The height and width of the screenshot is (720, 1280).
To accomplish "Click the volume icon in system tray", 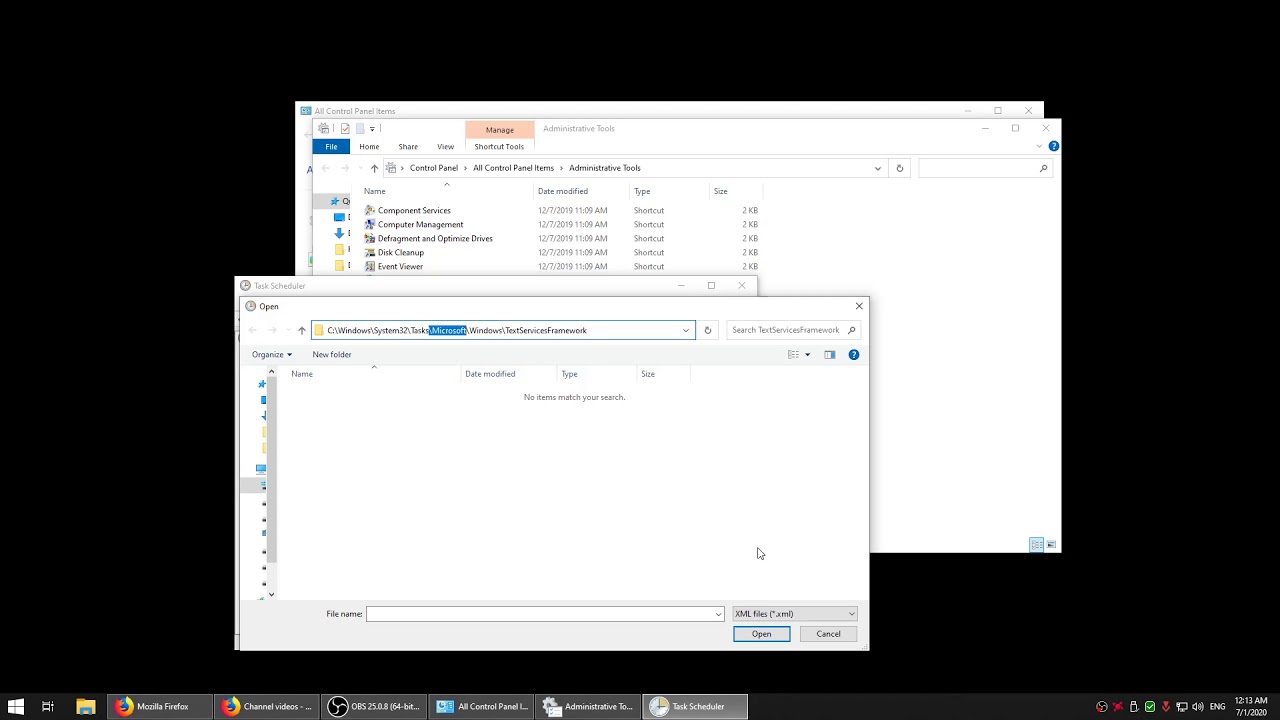I will [1198, 707].
